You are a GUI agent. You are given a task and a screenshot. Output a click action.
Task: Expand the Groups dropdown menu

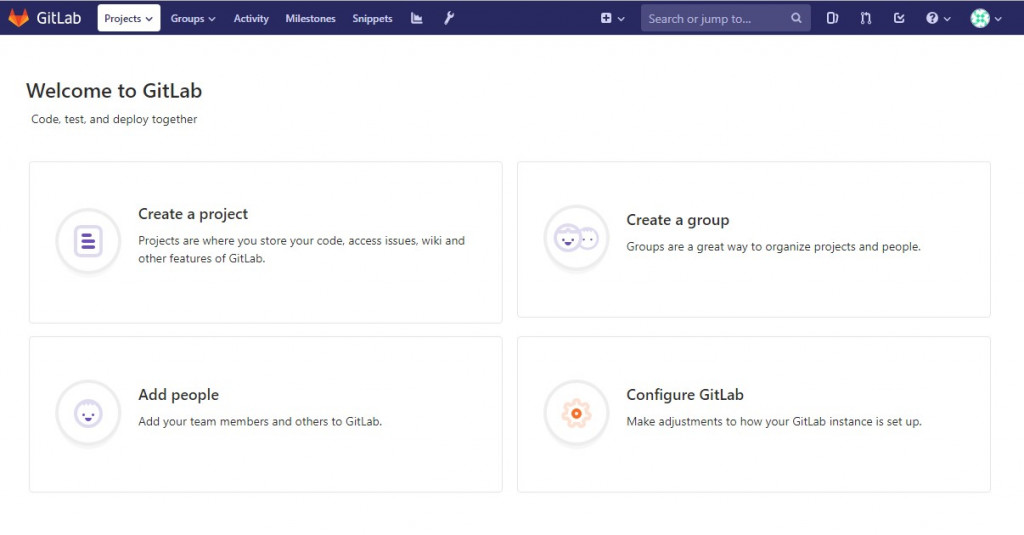point(193,18)
